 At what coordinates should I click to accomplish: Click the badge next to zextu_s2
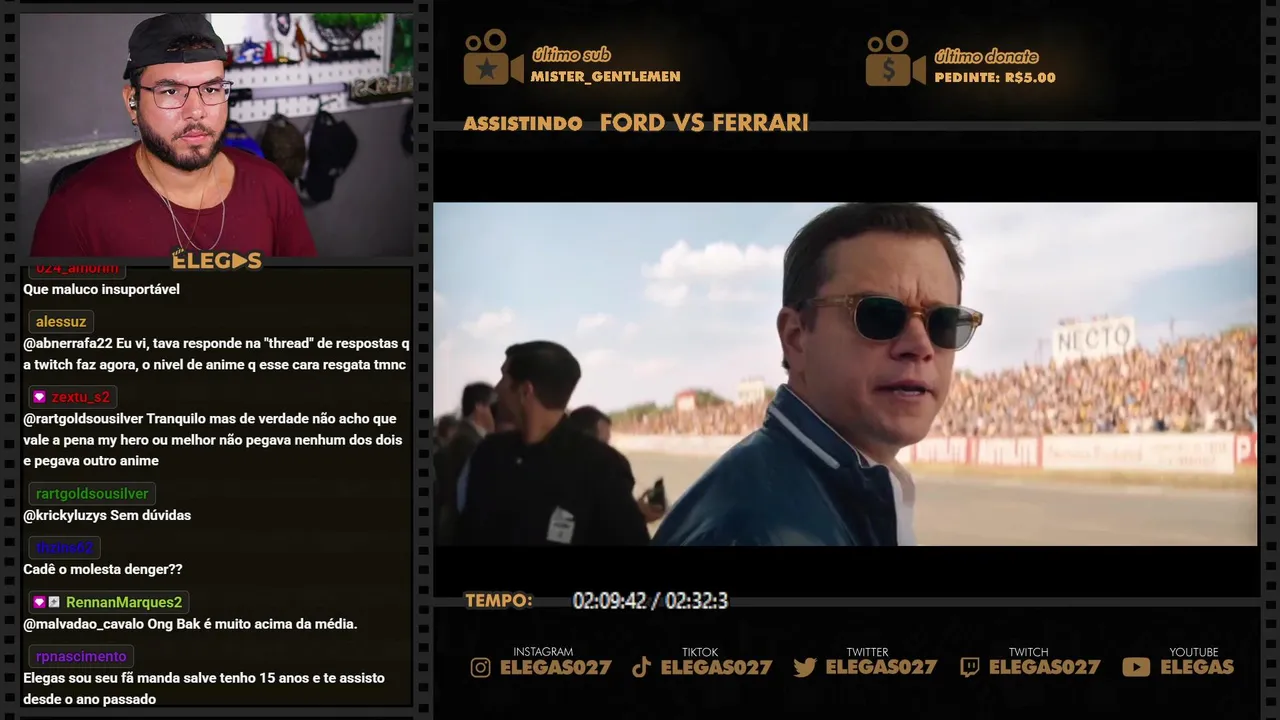click(40, 397)
